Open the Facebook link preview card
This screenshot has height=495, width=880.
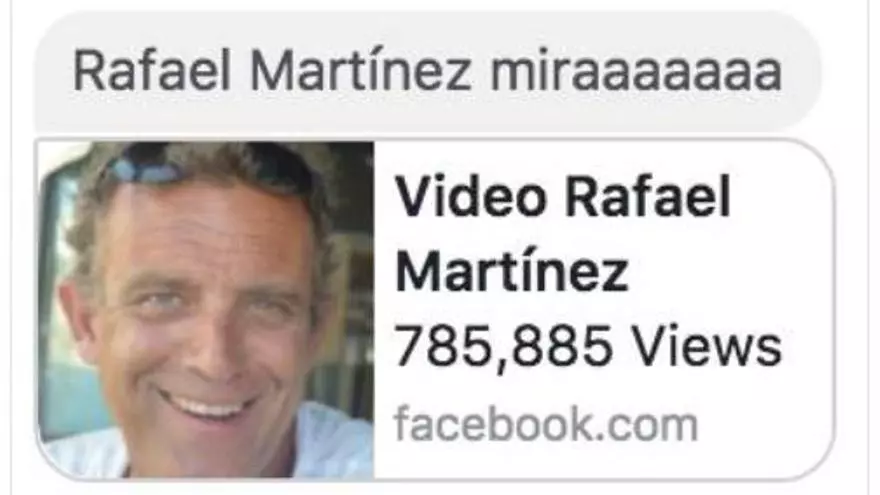[x=435, y=309]
